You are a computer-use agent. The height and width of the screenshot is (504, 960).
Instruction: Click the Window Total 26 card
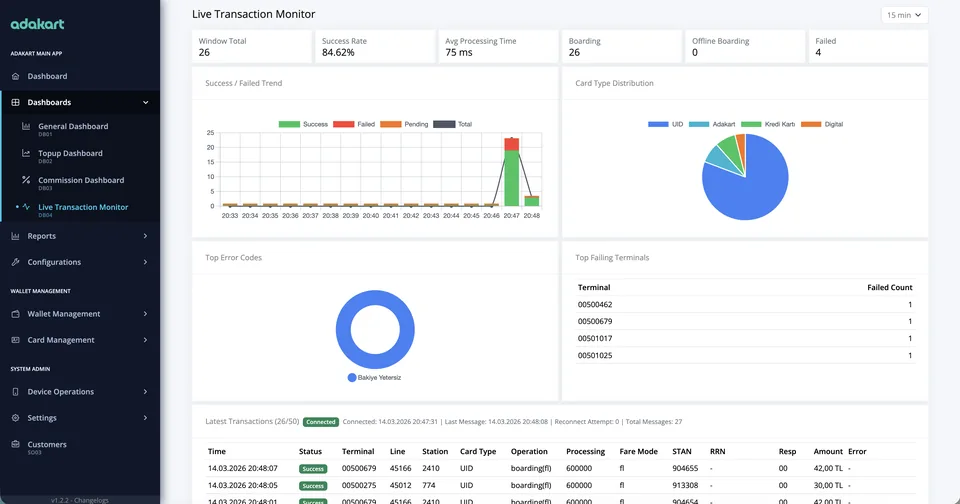[252, 47]
